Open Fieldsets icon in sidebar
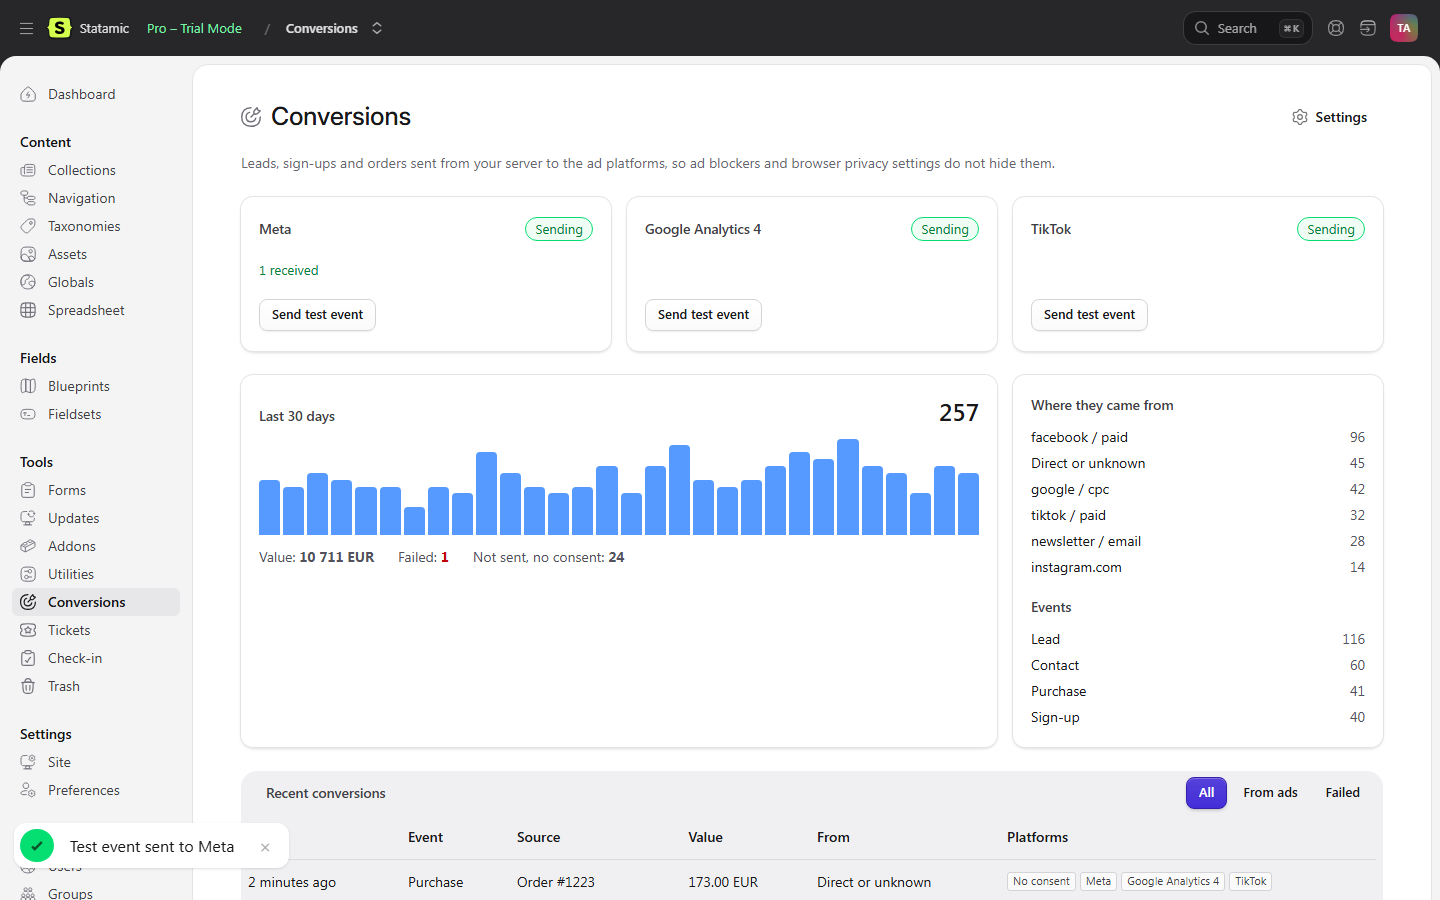 pyautogui.click(x=28, y=414)
